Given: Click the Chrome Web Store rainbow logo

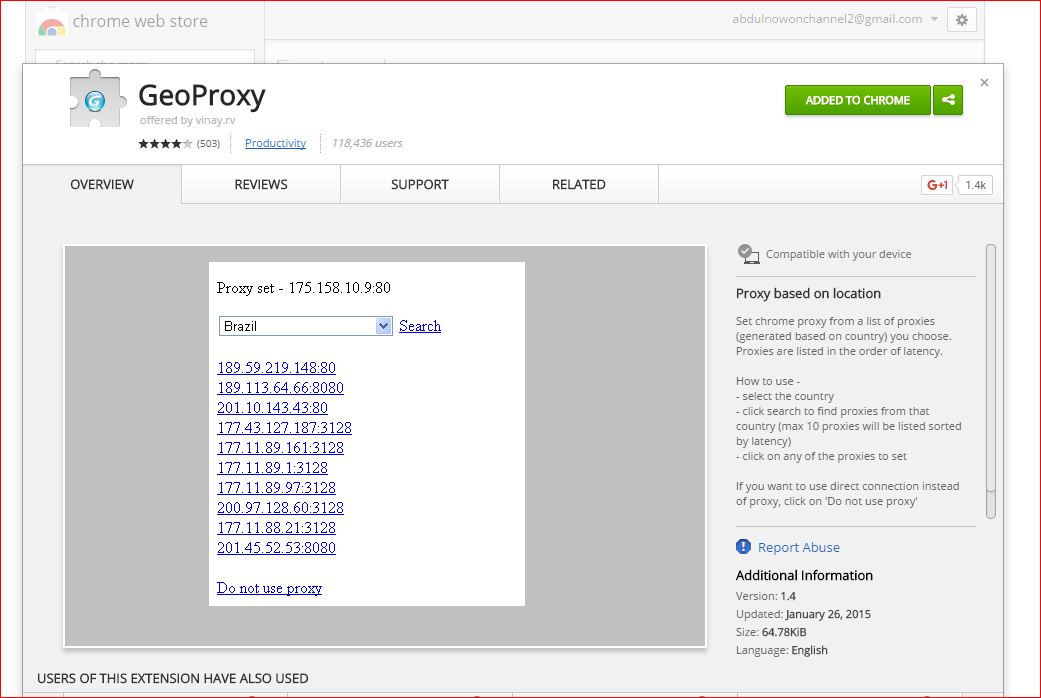Looking at the screenshot, I should click(51, 25).
